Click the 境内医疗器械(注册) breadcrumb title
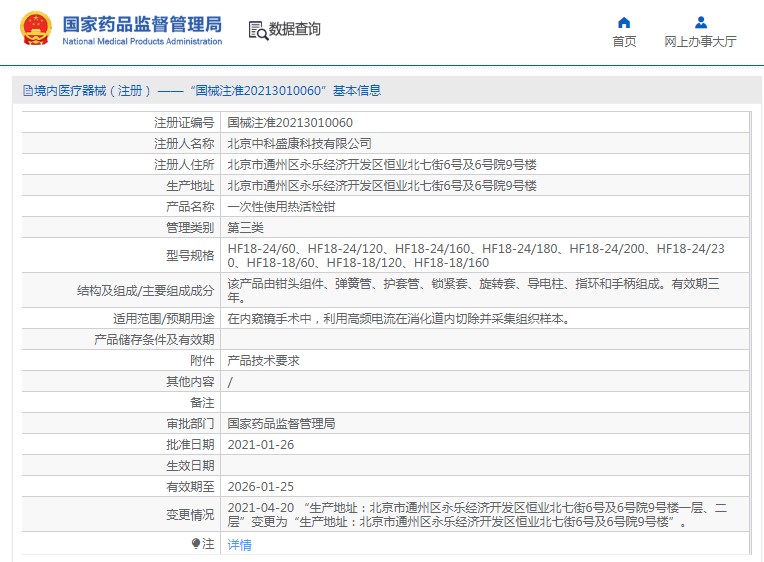The image size is (764, 562). click(93, 91)
